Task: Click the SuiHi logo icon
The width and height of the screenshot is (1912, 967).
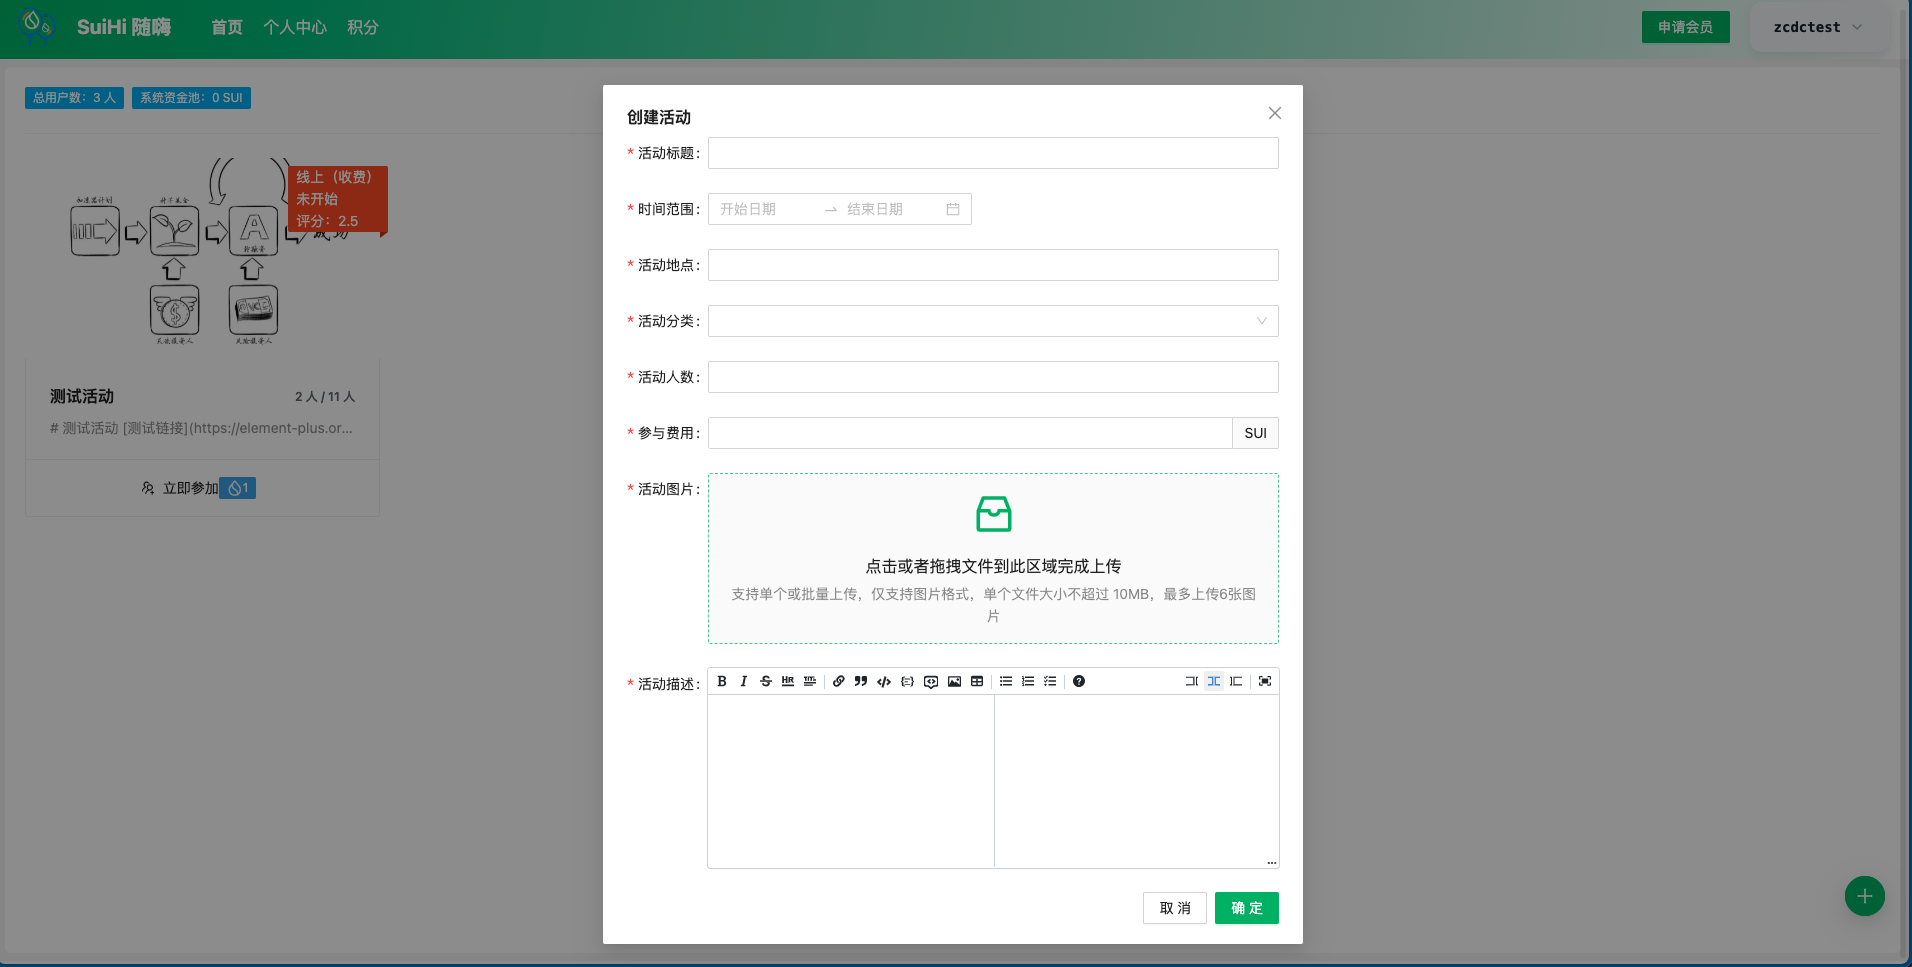Action: coord(37,25)
